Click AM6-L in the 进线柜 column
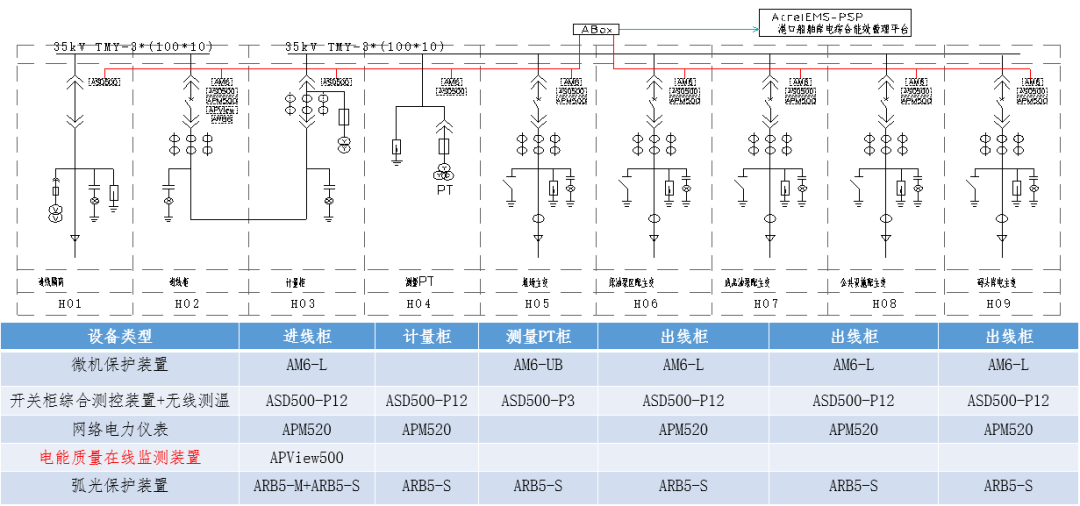 point(307,365)
